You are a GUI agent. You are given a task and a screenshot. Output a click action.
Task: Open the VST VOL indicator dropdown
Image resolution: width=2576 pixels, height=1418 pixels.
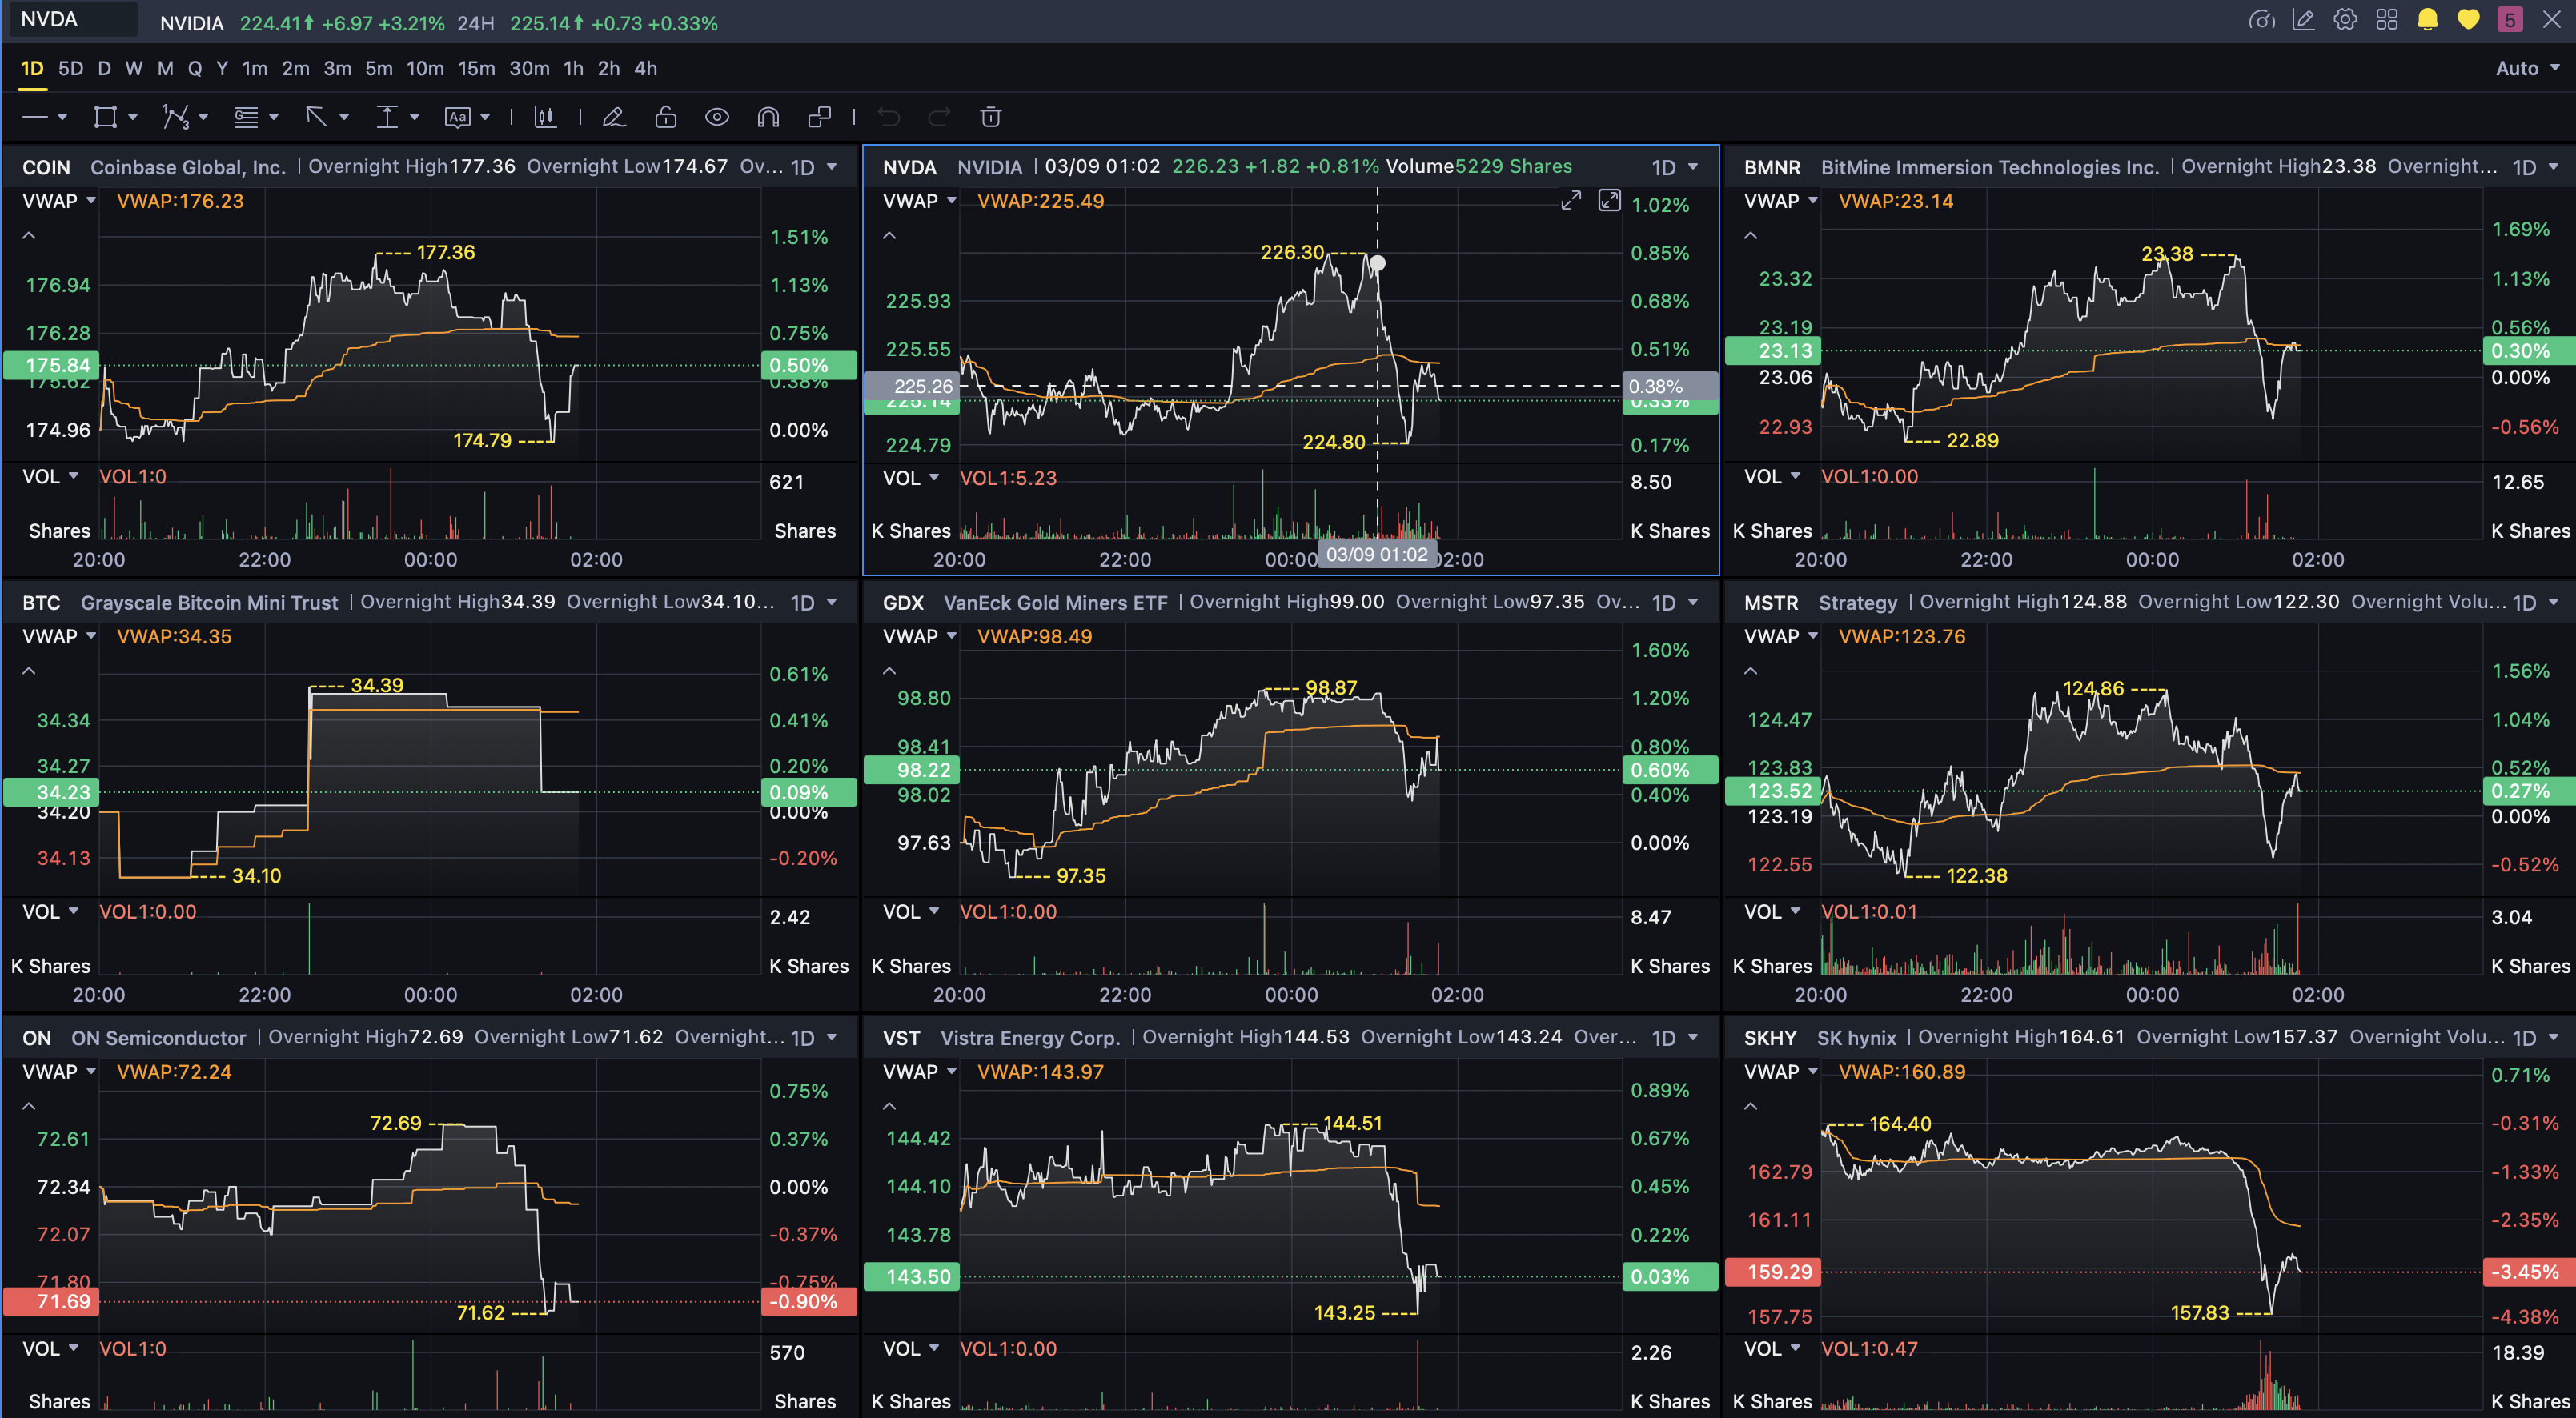911,1348
